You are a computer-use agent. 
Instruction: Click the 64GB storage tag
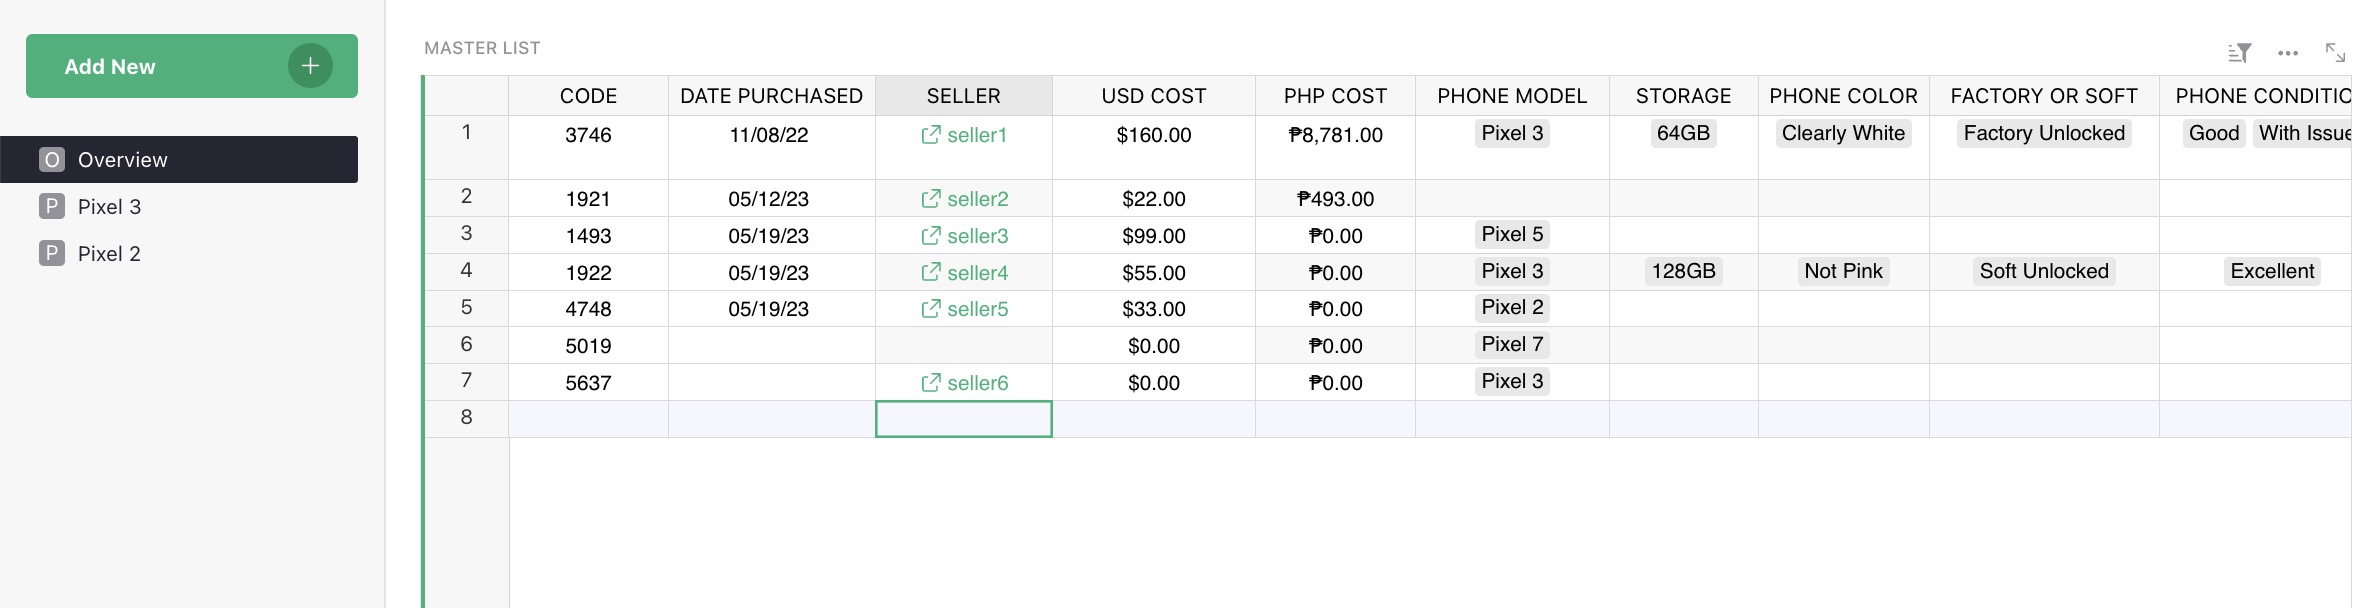(x=1683, y=133)
